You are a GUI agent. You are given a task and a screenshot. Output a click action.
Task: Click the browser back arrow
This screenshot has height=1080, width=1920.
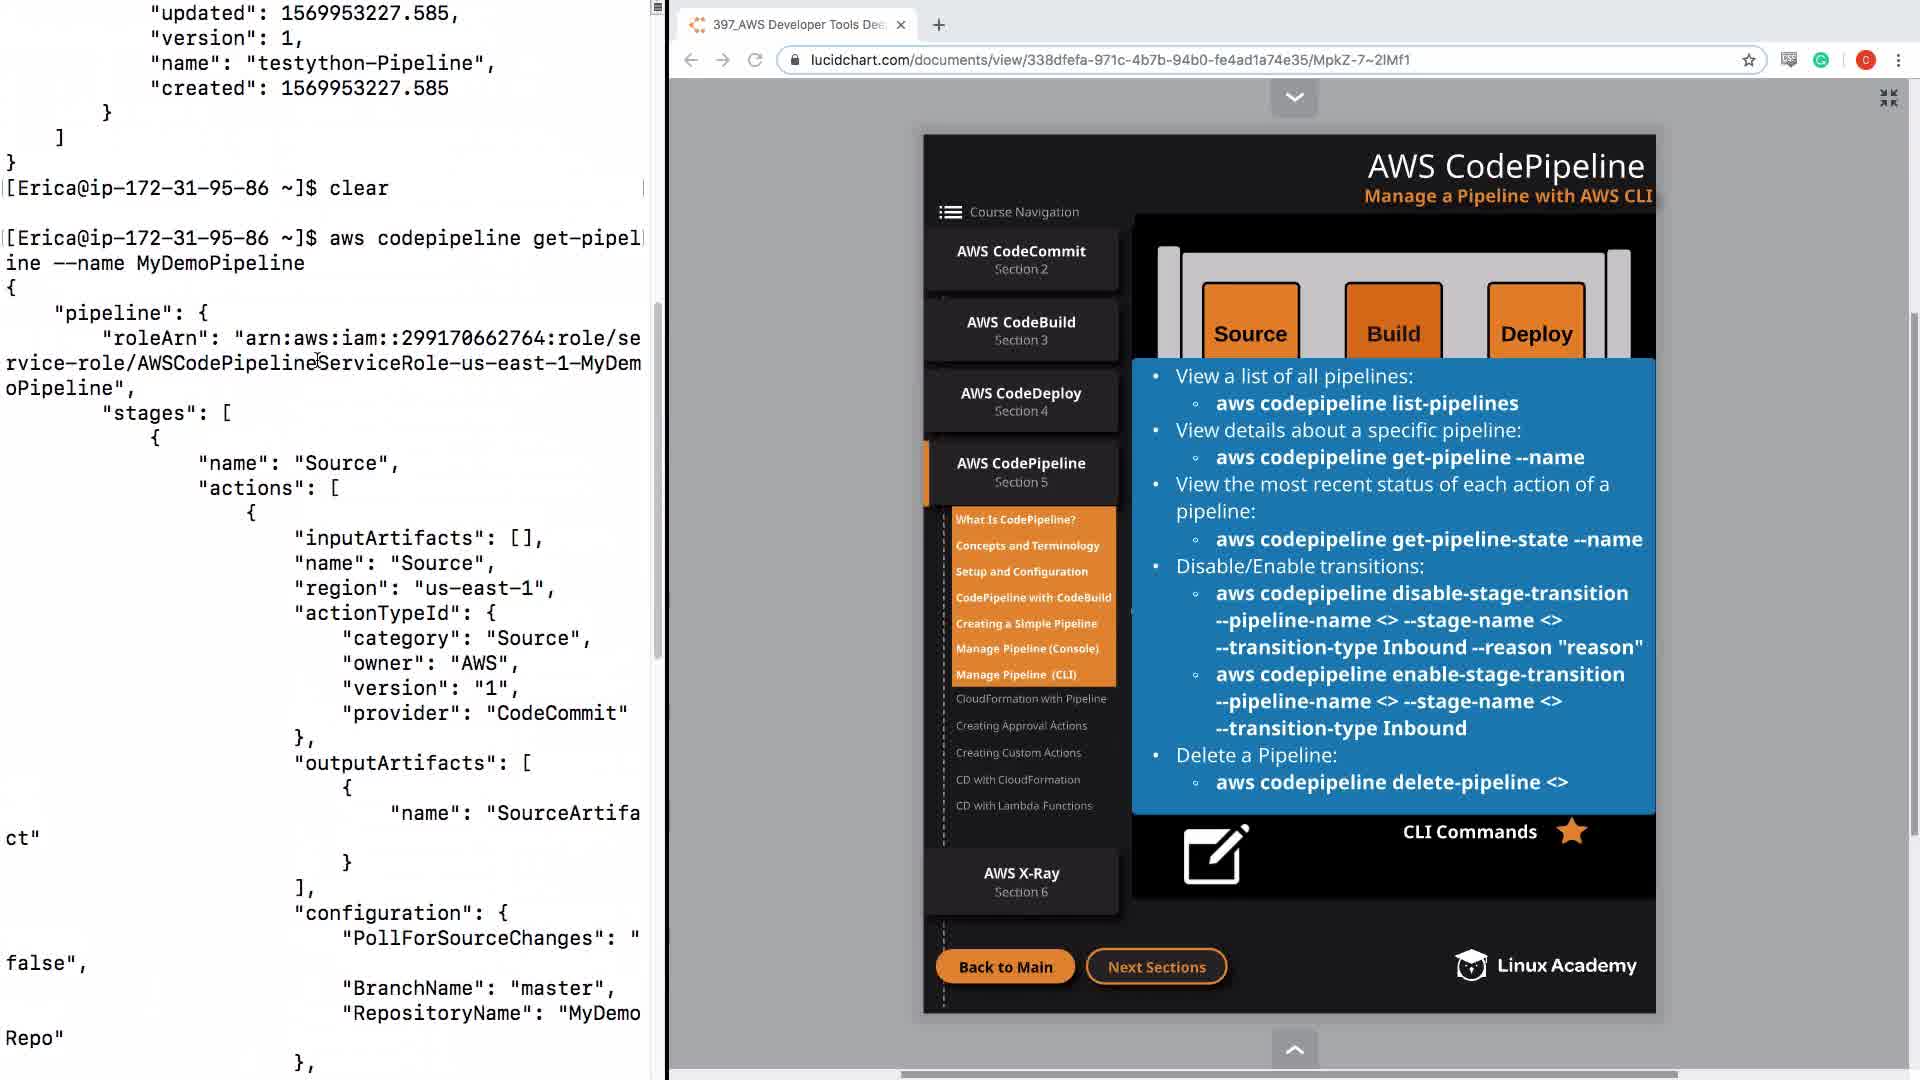[691, 60]
